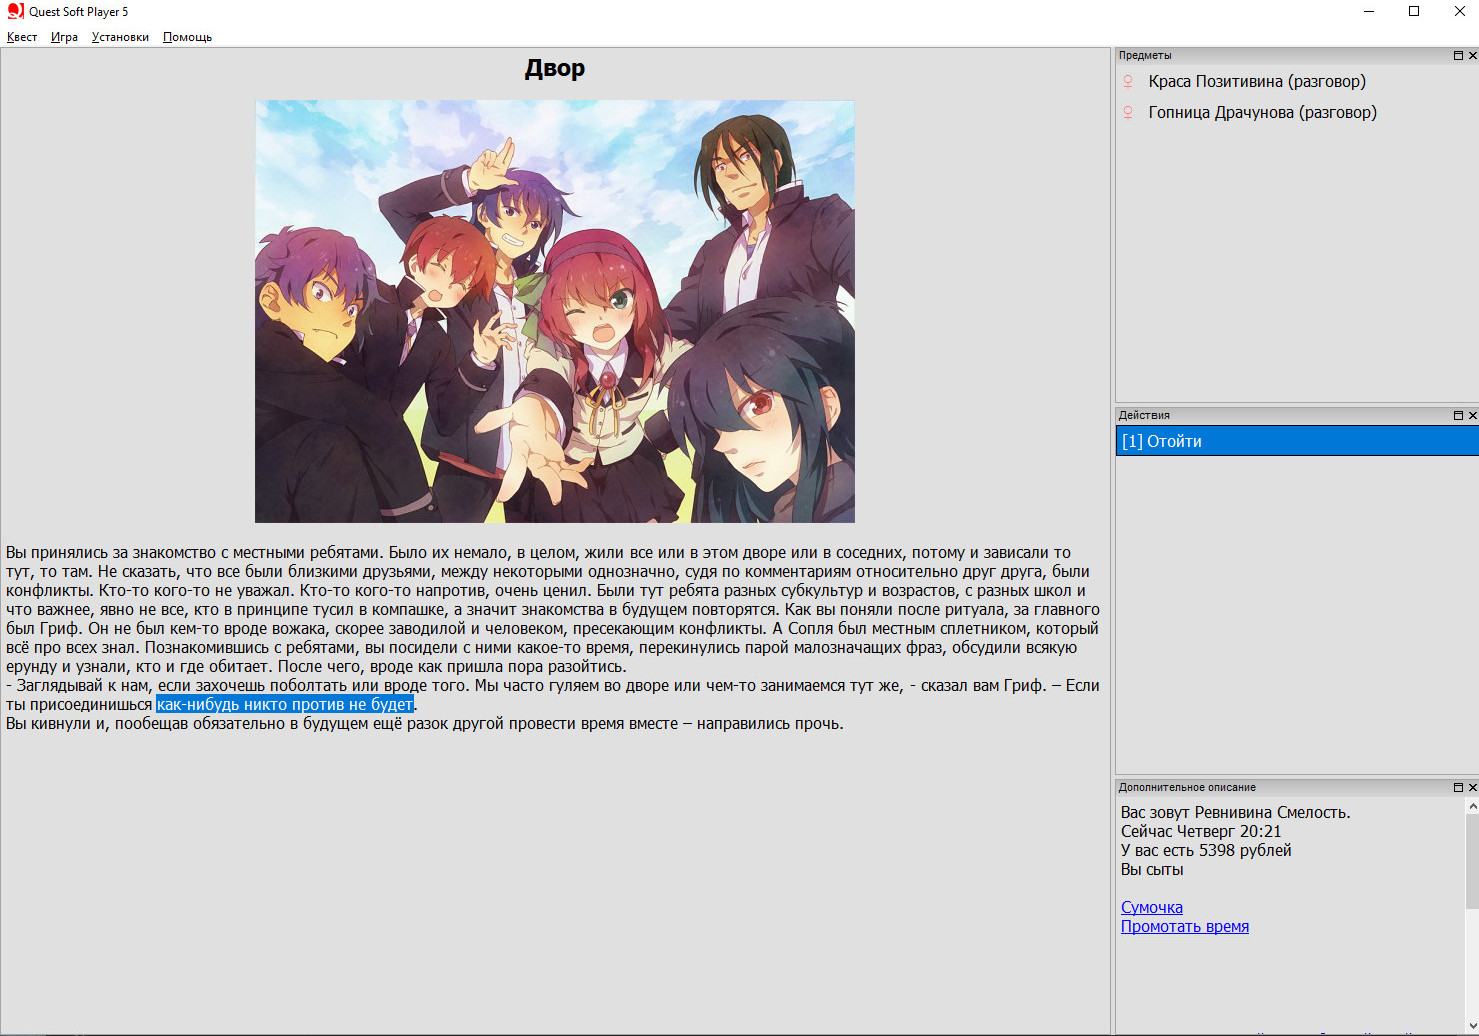Minimize the Quest Soft Player window
1479x1036 pixels.
click(x=1369, y=12)
